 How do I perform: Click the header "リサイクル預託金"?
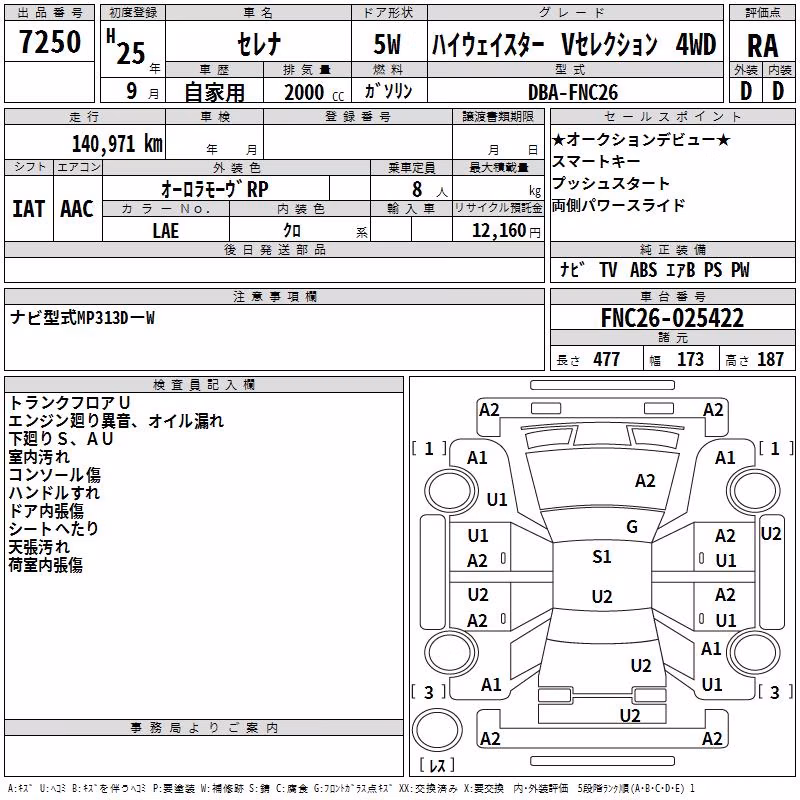498,209
